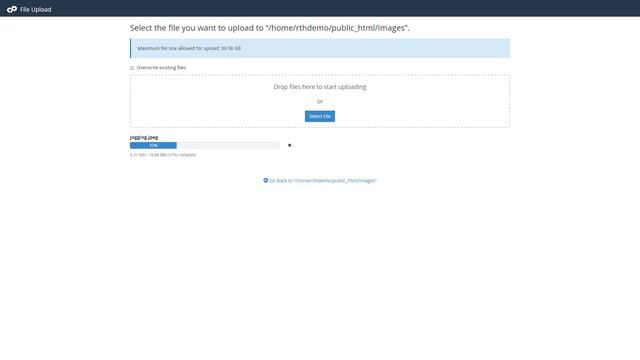Click the Go Back arrow circle icon
The height and width of the screenshot is (360, 640).
pos(266,180)
